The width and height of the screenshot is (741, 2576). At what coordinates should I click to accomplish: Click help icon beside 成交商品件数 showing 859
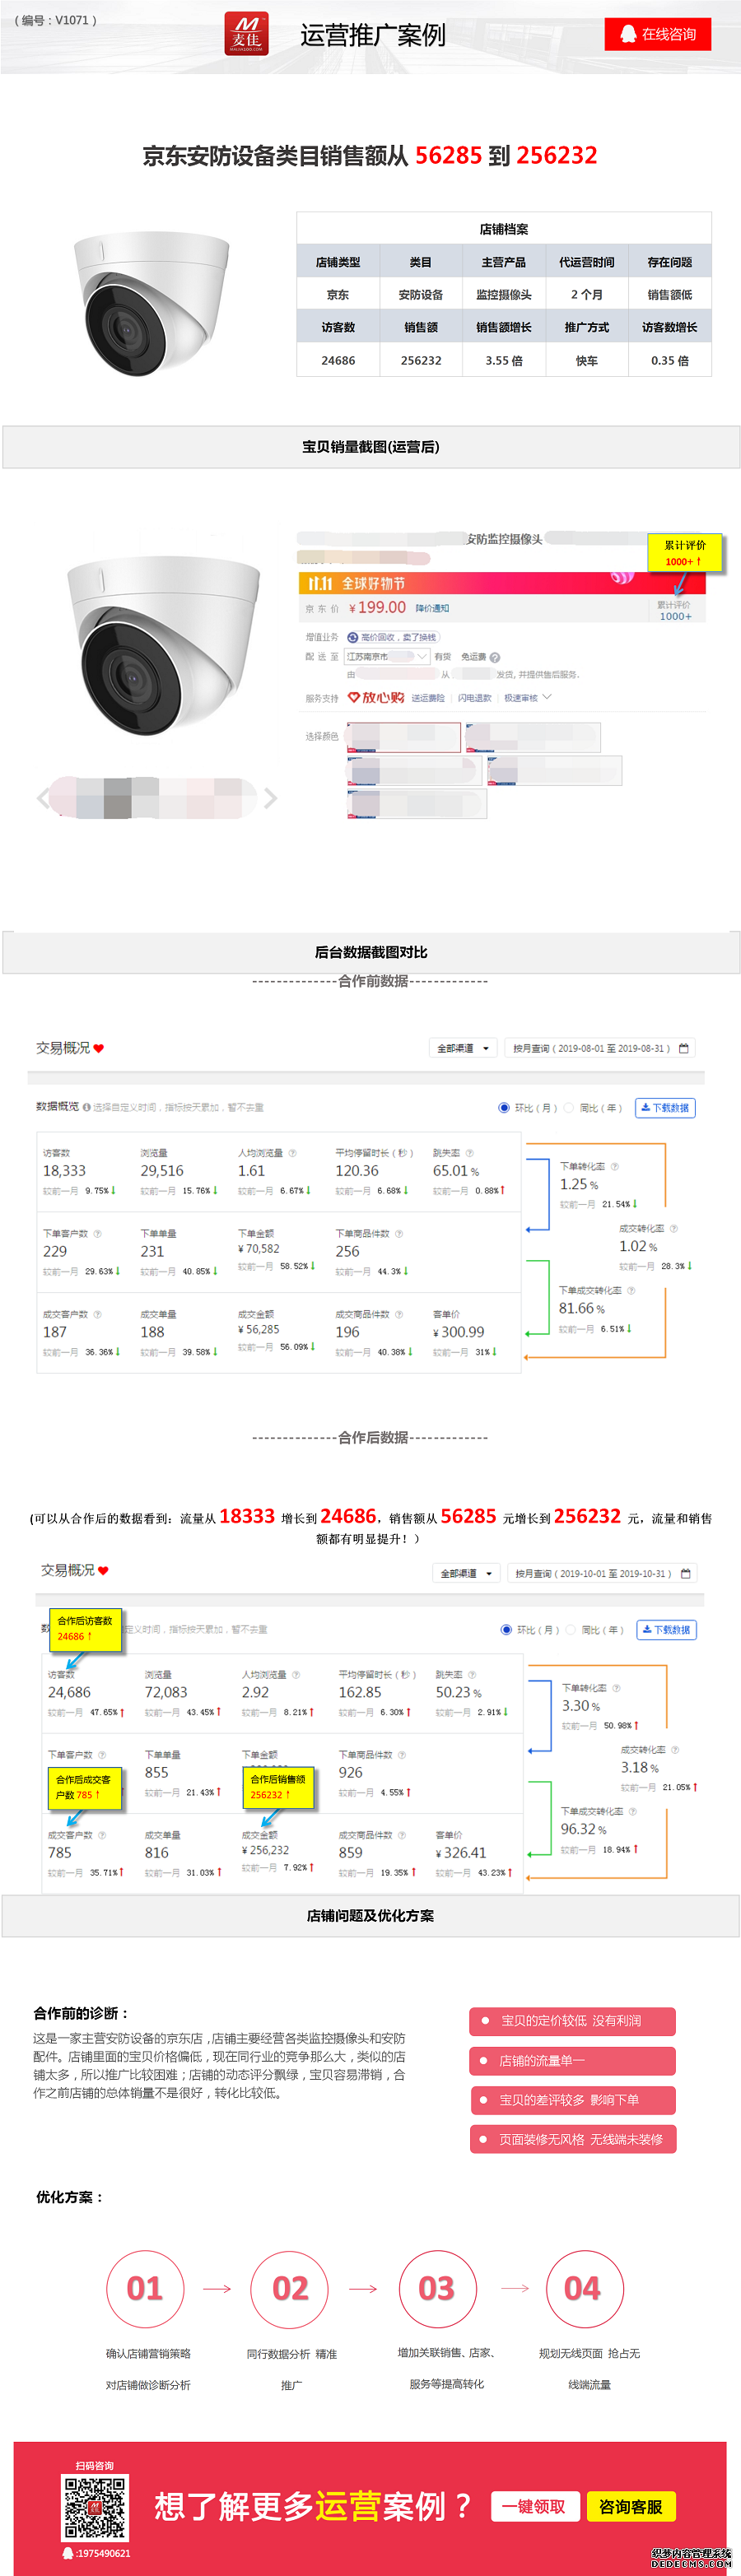tap(402, 1835)
